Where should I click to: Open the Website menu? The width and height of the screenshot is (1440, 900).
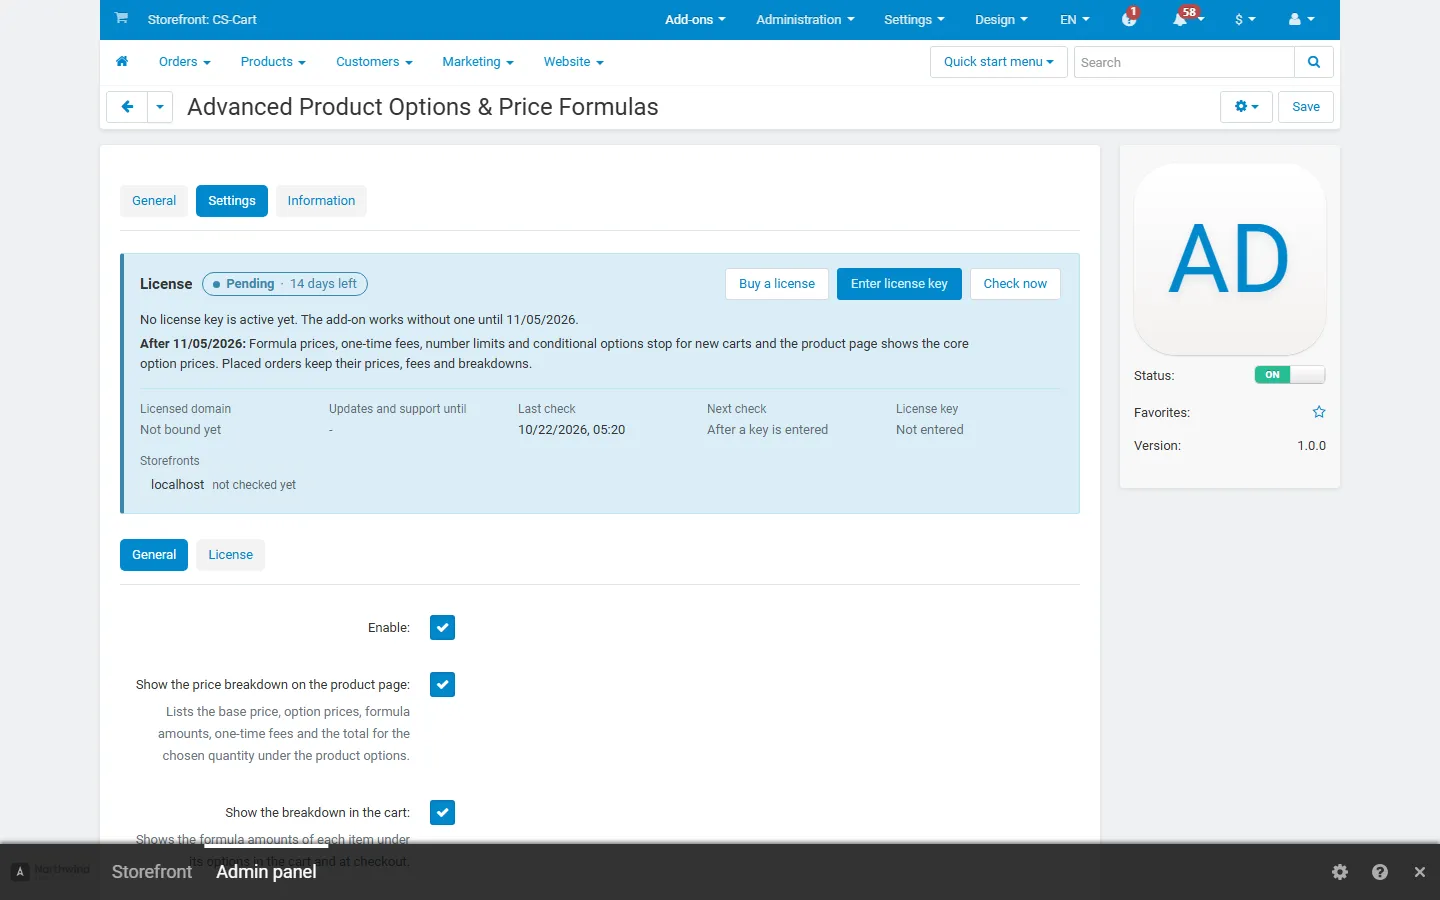[x=573, y=62]
